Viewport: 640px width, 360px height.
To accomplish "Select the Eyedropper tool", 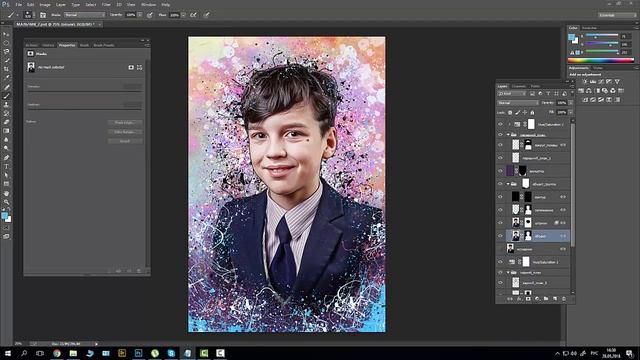I will tap(6, 78).
